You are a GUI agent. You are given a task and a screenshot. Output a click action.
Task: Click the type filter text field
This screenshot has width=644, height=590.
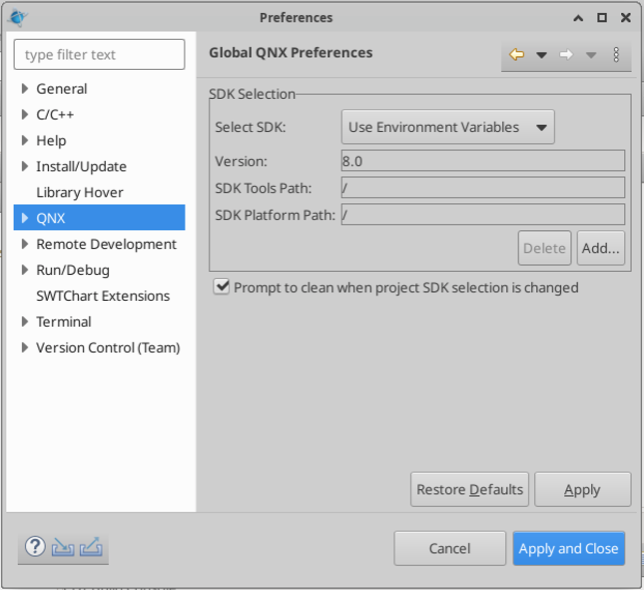99,55
